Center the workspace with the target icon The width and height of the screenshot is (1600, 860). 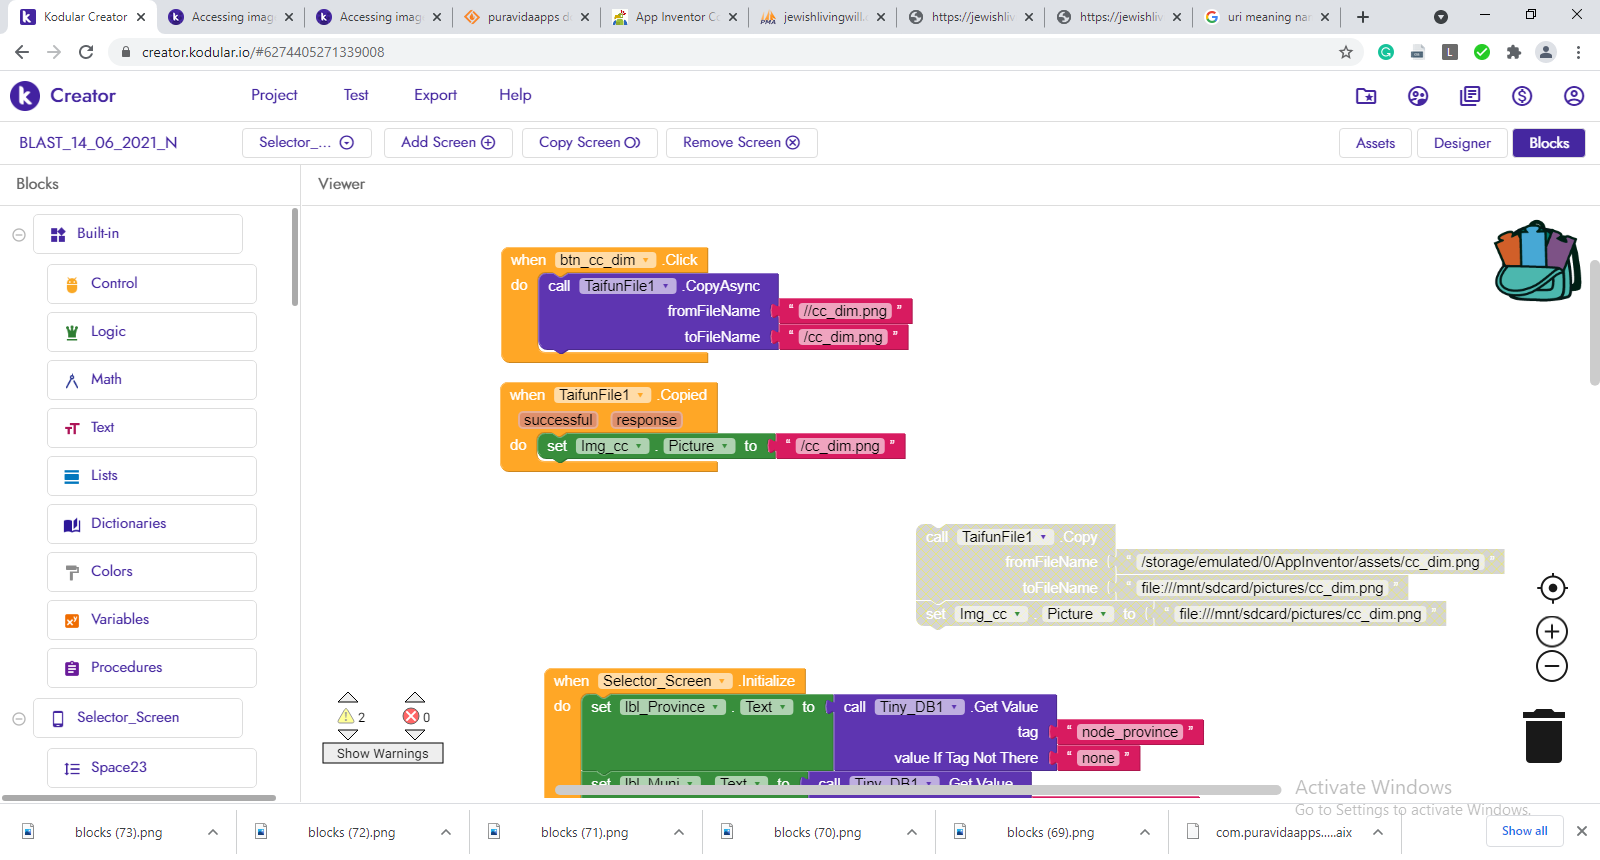[x=1552, y=588]
